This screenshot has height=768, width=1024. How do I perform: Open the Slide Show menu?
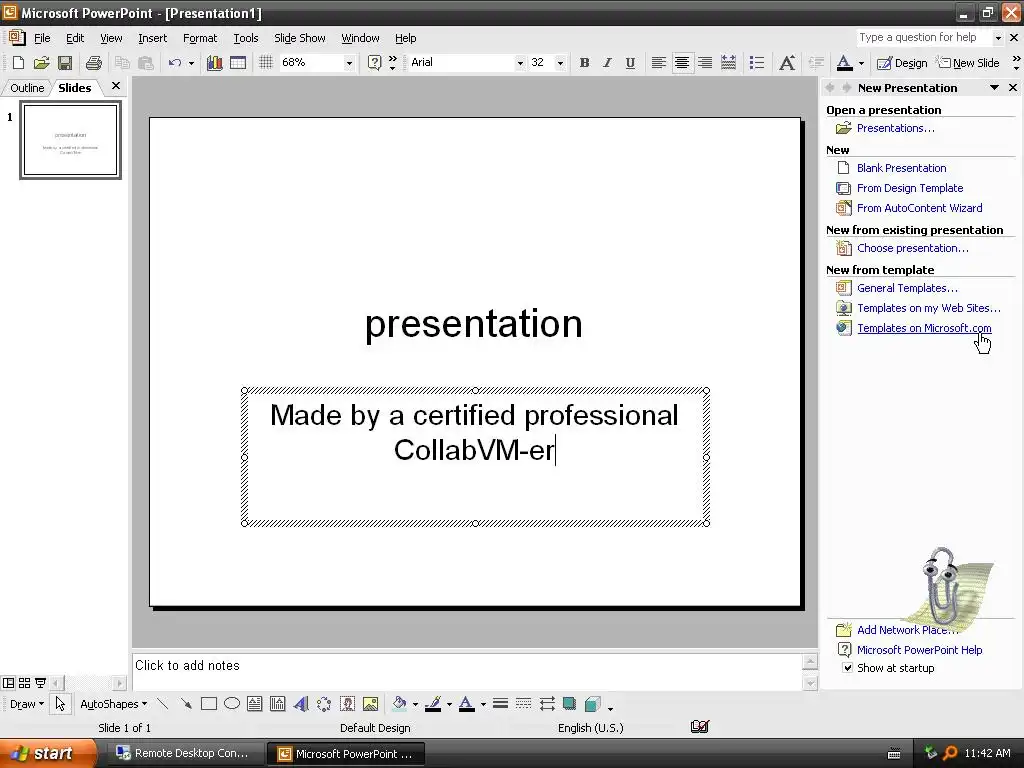(x=300, y=38)
